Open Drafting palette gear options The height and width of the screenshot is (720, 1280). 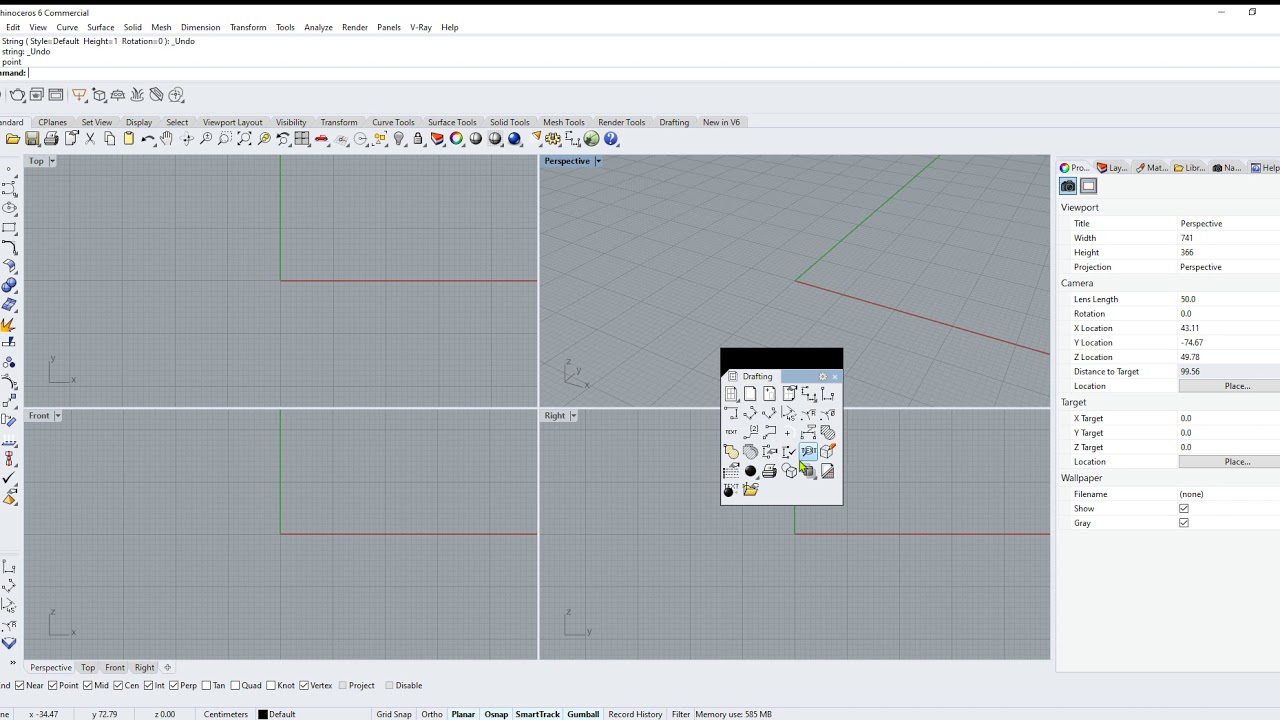click(823, 377)
